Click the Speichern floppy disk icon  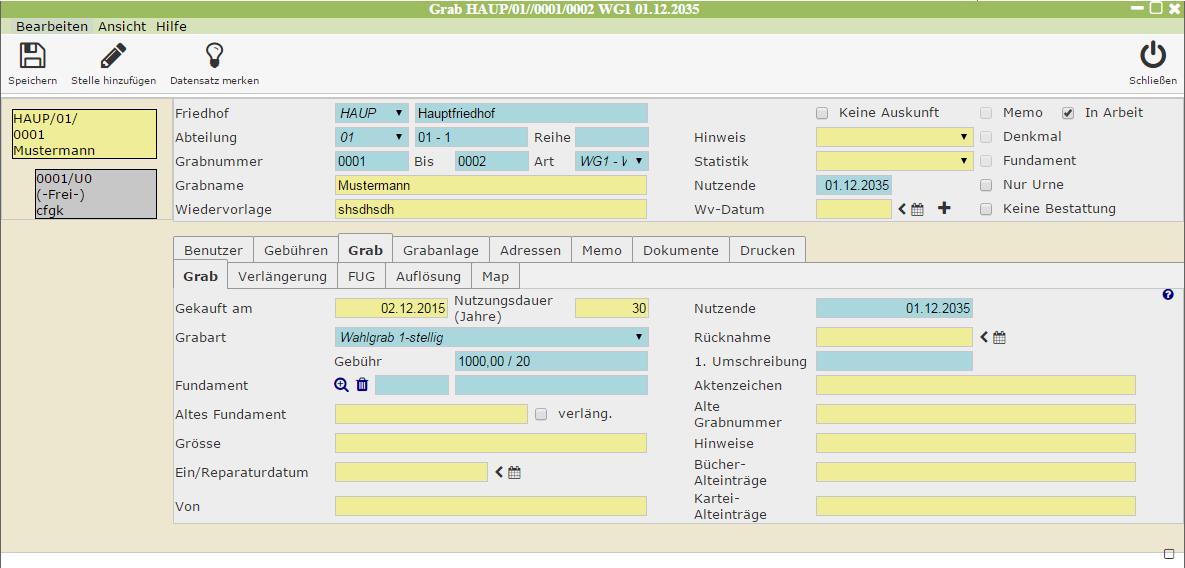click(x=33, y=56)
